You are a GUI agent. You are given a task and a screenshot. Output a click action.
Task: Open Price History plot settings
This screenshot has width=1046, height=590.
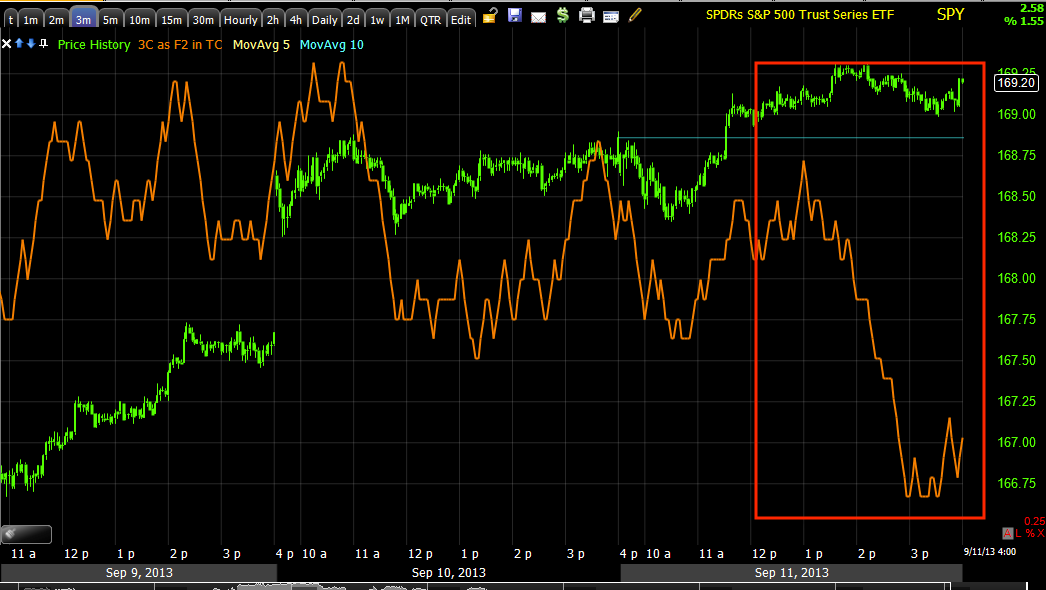click(94, 45)
